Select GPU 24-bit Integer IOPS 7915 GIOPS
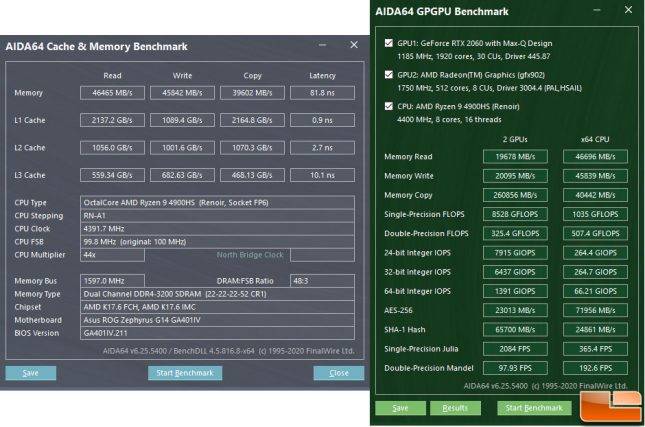The height and width of the screenshot is (427, 645). (515, 253)
